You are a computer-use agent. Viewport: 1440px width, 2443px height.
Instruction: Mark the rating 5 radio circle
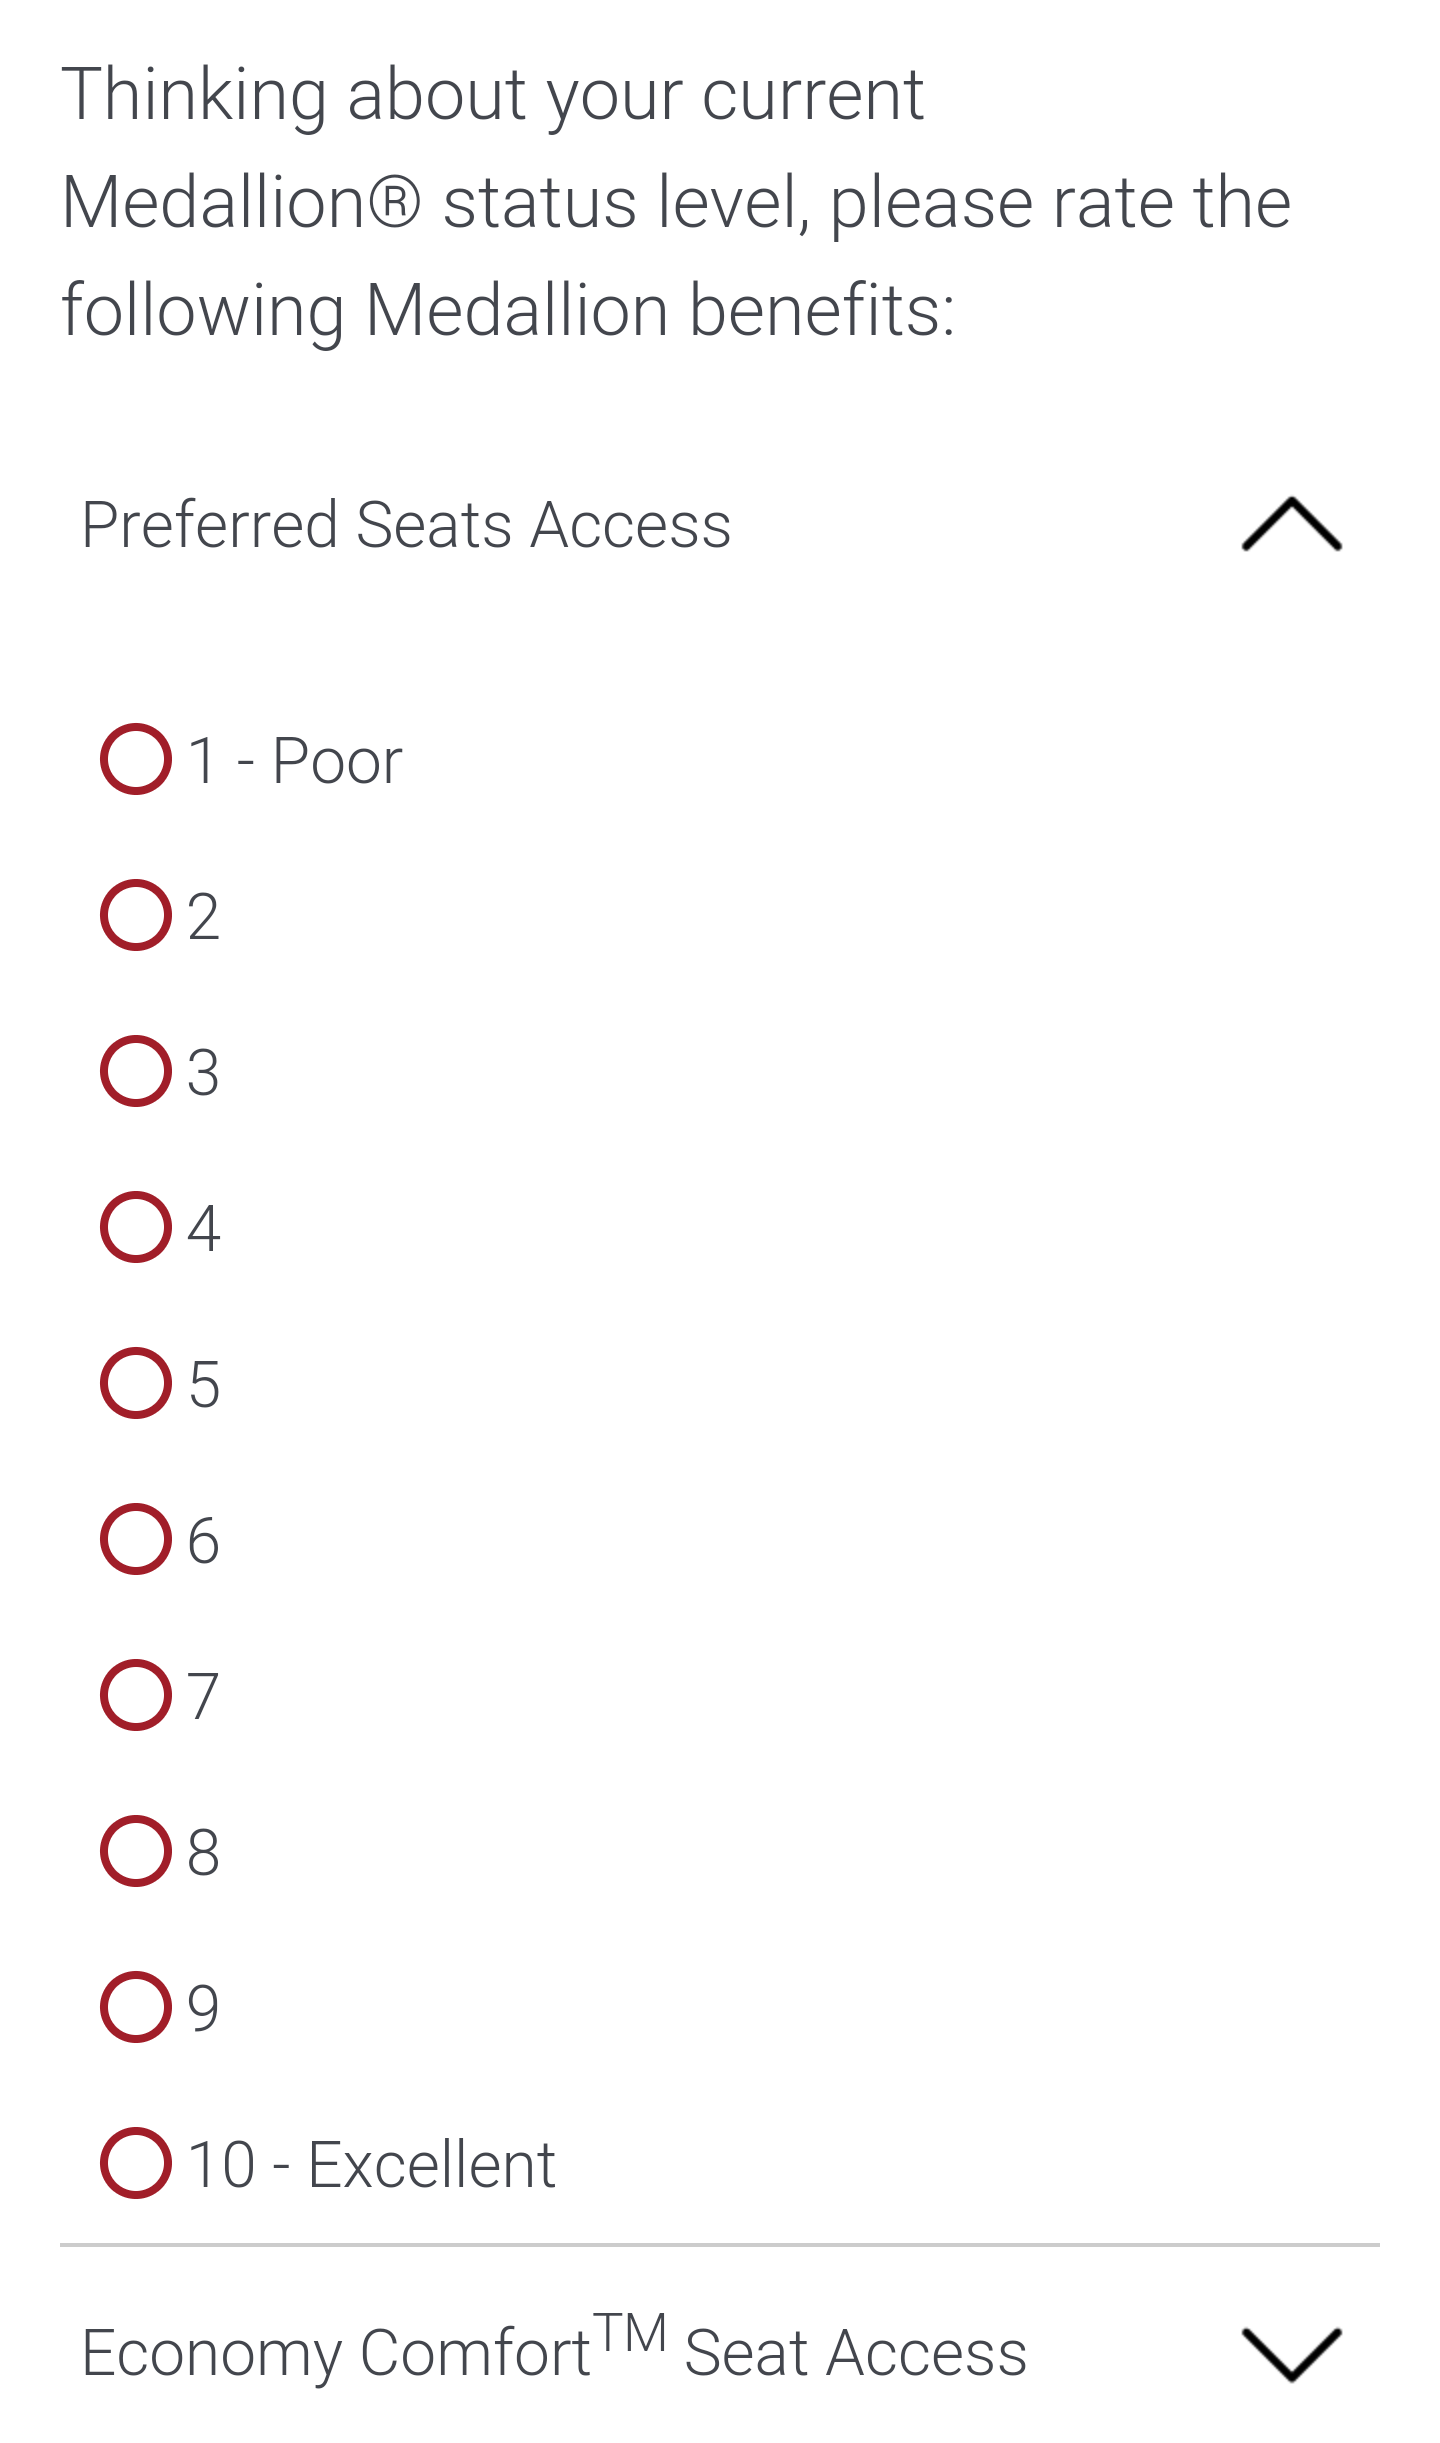136,1383
